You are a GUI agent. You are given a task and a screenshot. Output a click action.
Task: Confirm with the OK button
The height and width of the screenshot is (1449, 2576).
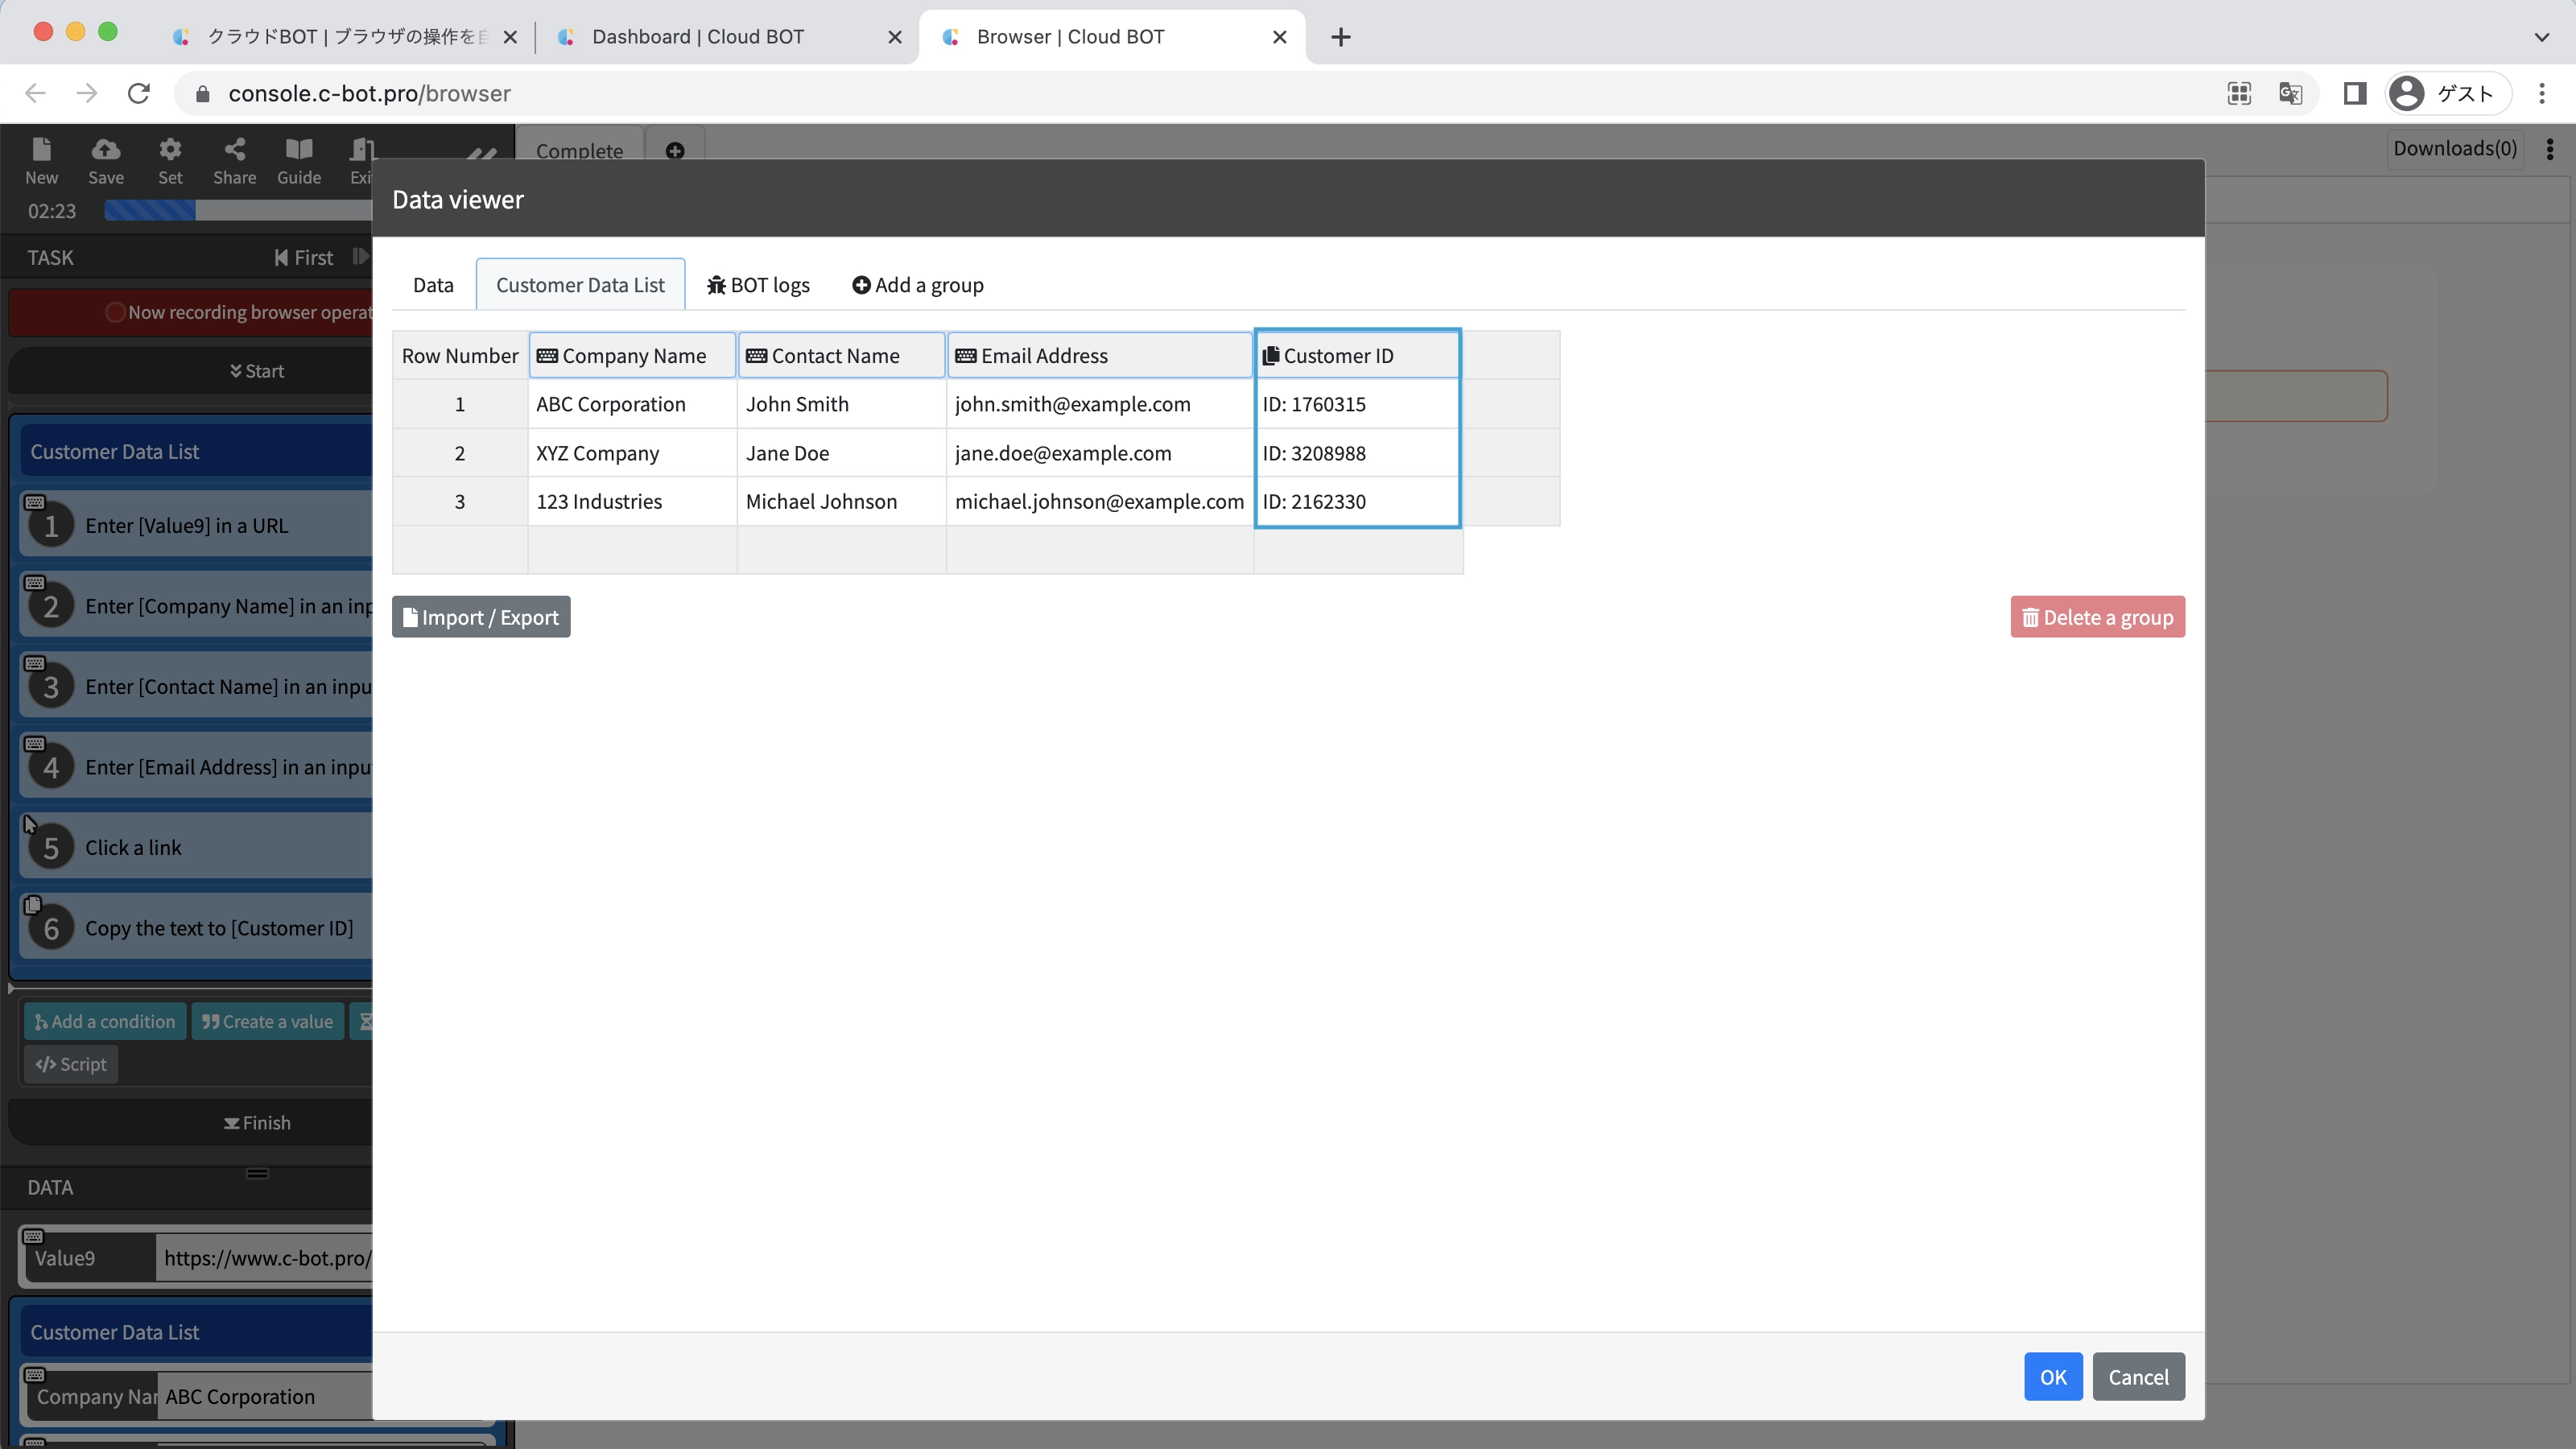pyautogui.click(x=2052, y=1377)
